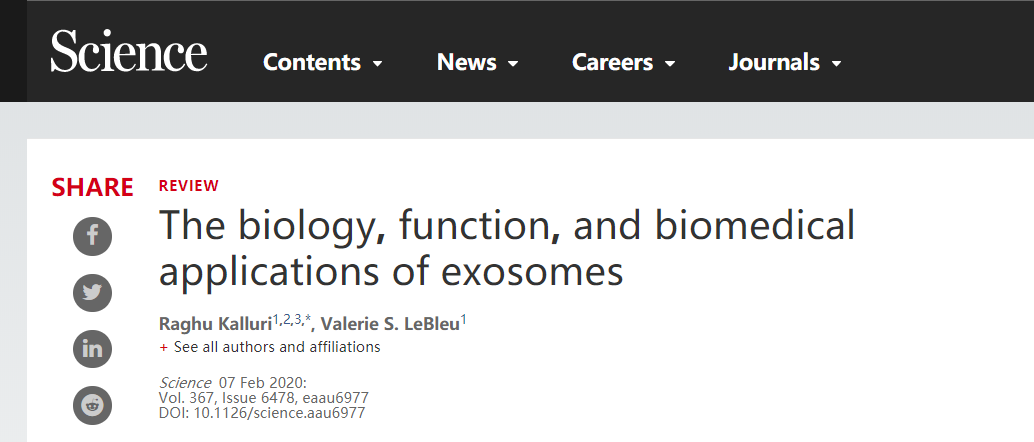Click affiliation superscript 1 after Kalluri
Viewport: 1034px width, 442px height.
[x=276, y=317]
